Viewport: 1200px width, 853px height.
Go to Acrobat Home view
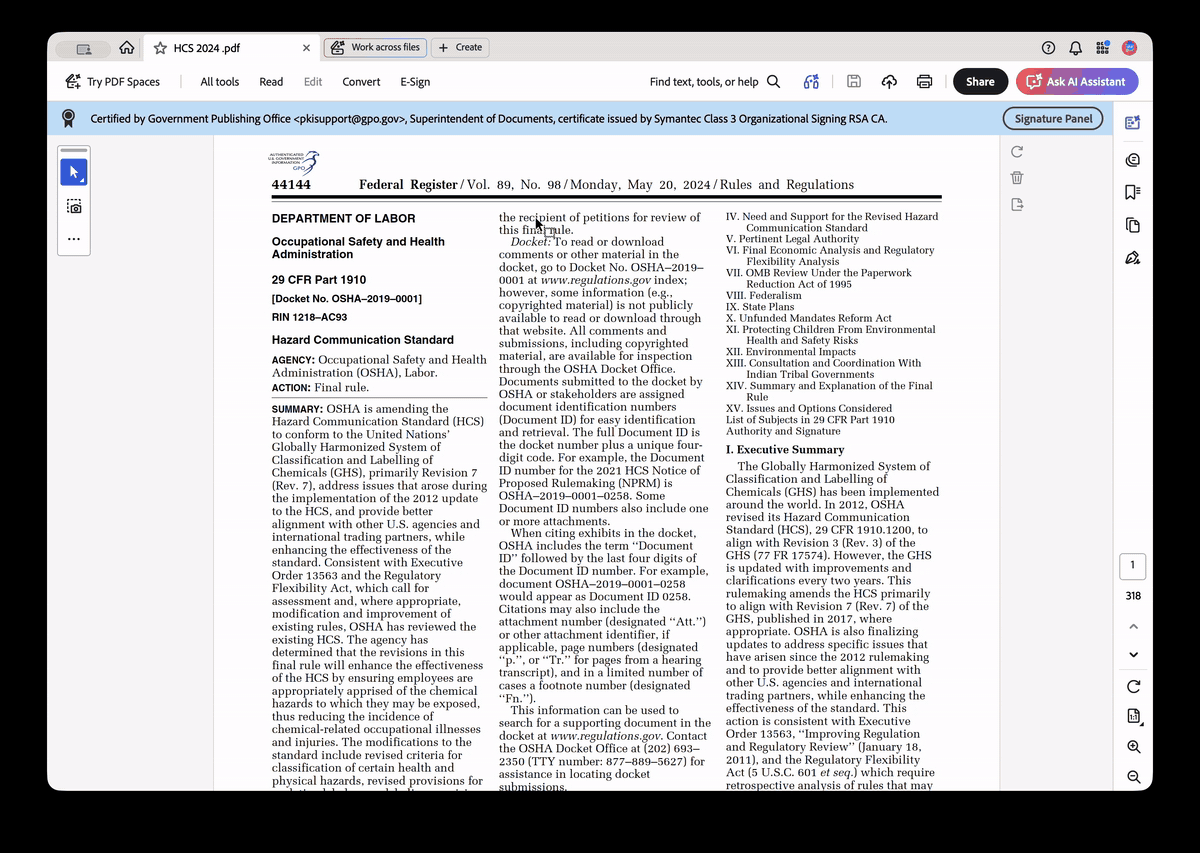point(126,47)
